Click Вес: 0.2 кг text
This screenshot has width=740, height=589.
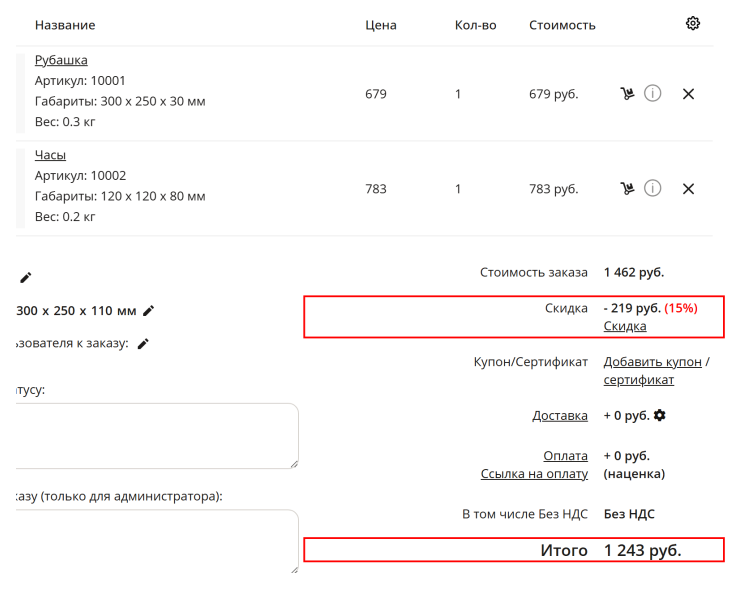[65, 217]
